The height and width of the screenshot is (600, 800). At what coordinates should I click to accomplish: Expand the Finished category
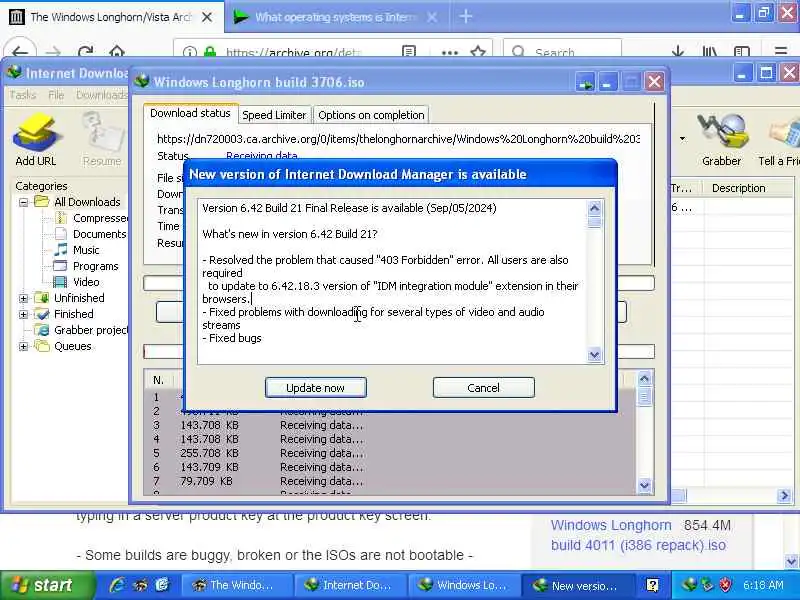tap(23, 314)
